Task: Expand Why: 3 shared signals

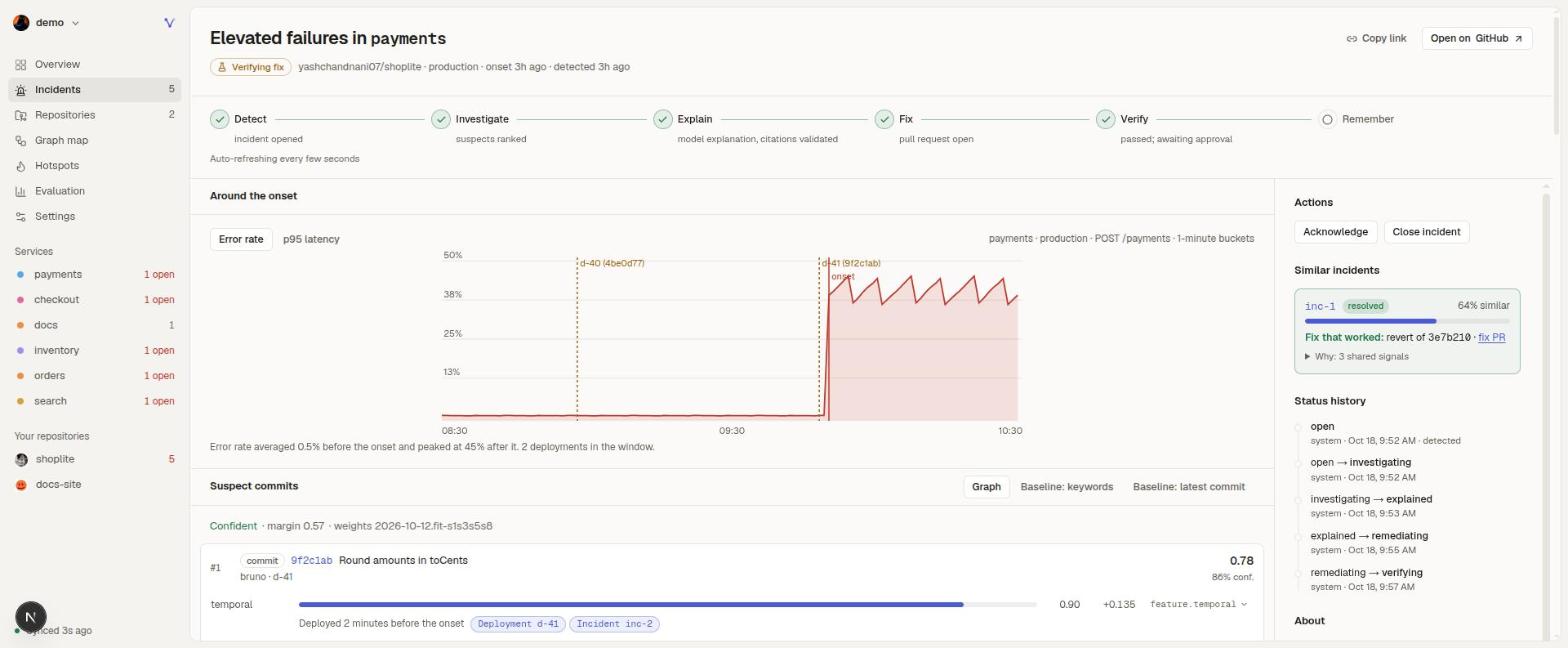Action: tap(1357, 357)
